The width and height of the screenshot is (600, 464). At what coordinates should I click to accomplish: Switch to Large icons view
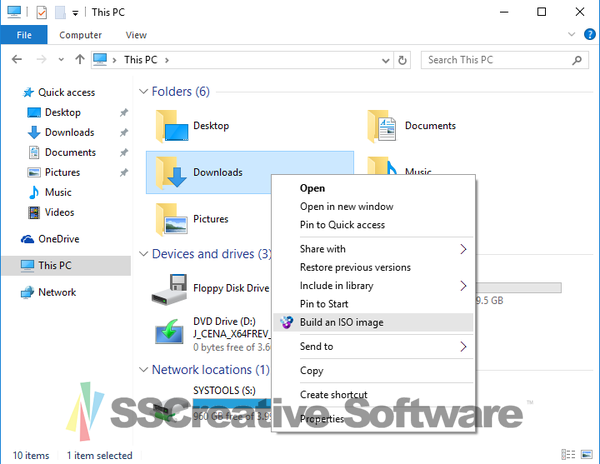pos(587,454)
